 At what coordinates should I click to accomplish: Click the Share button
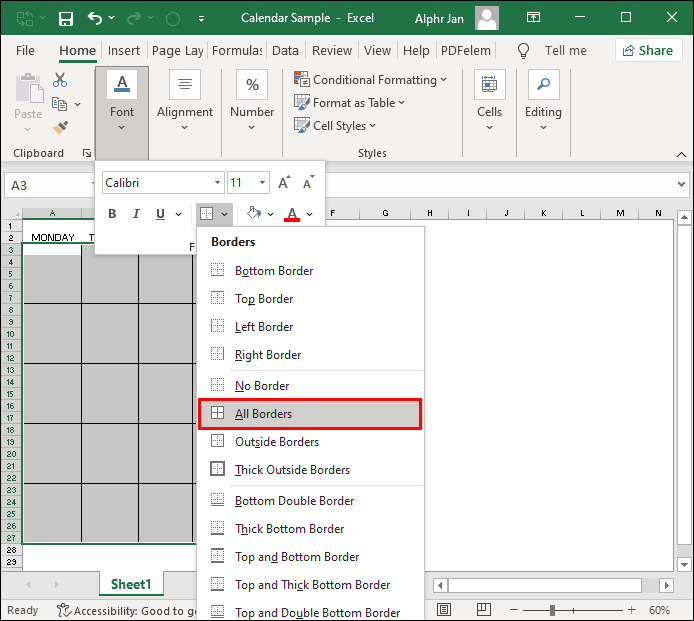click(x=647, y=51)
